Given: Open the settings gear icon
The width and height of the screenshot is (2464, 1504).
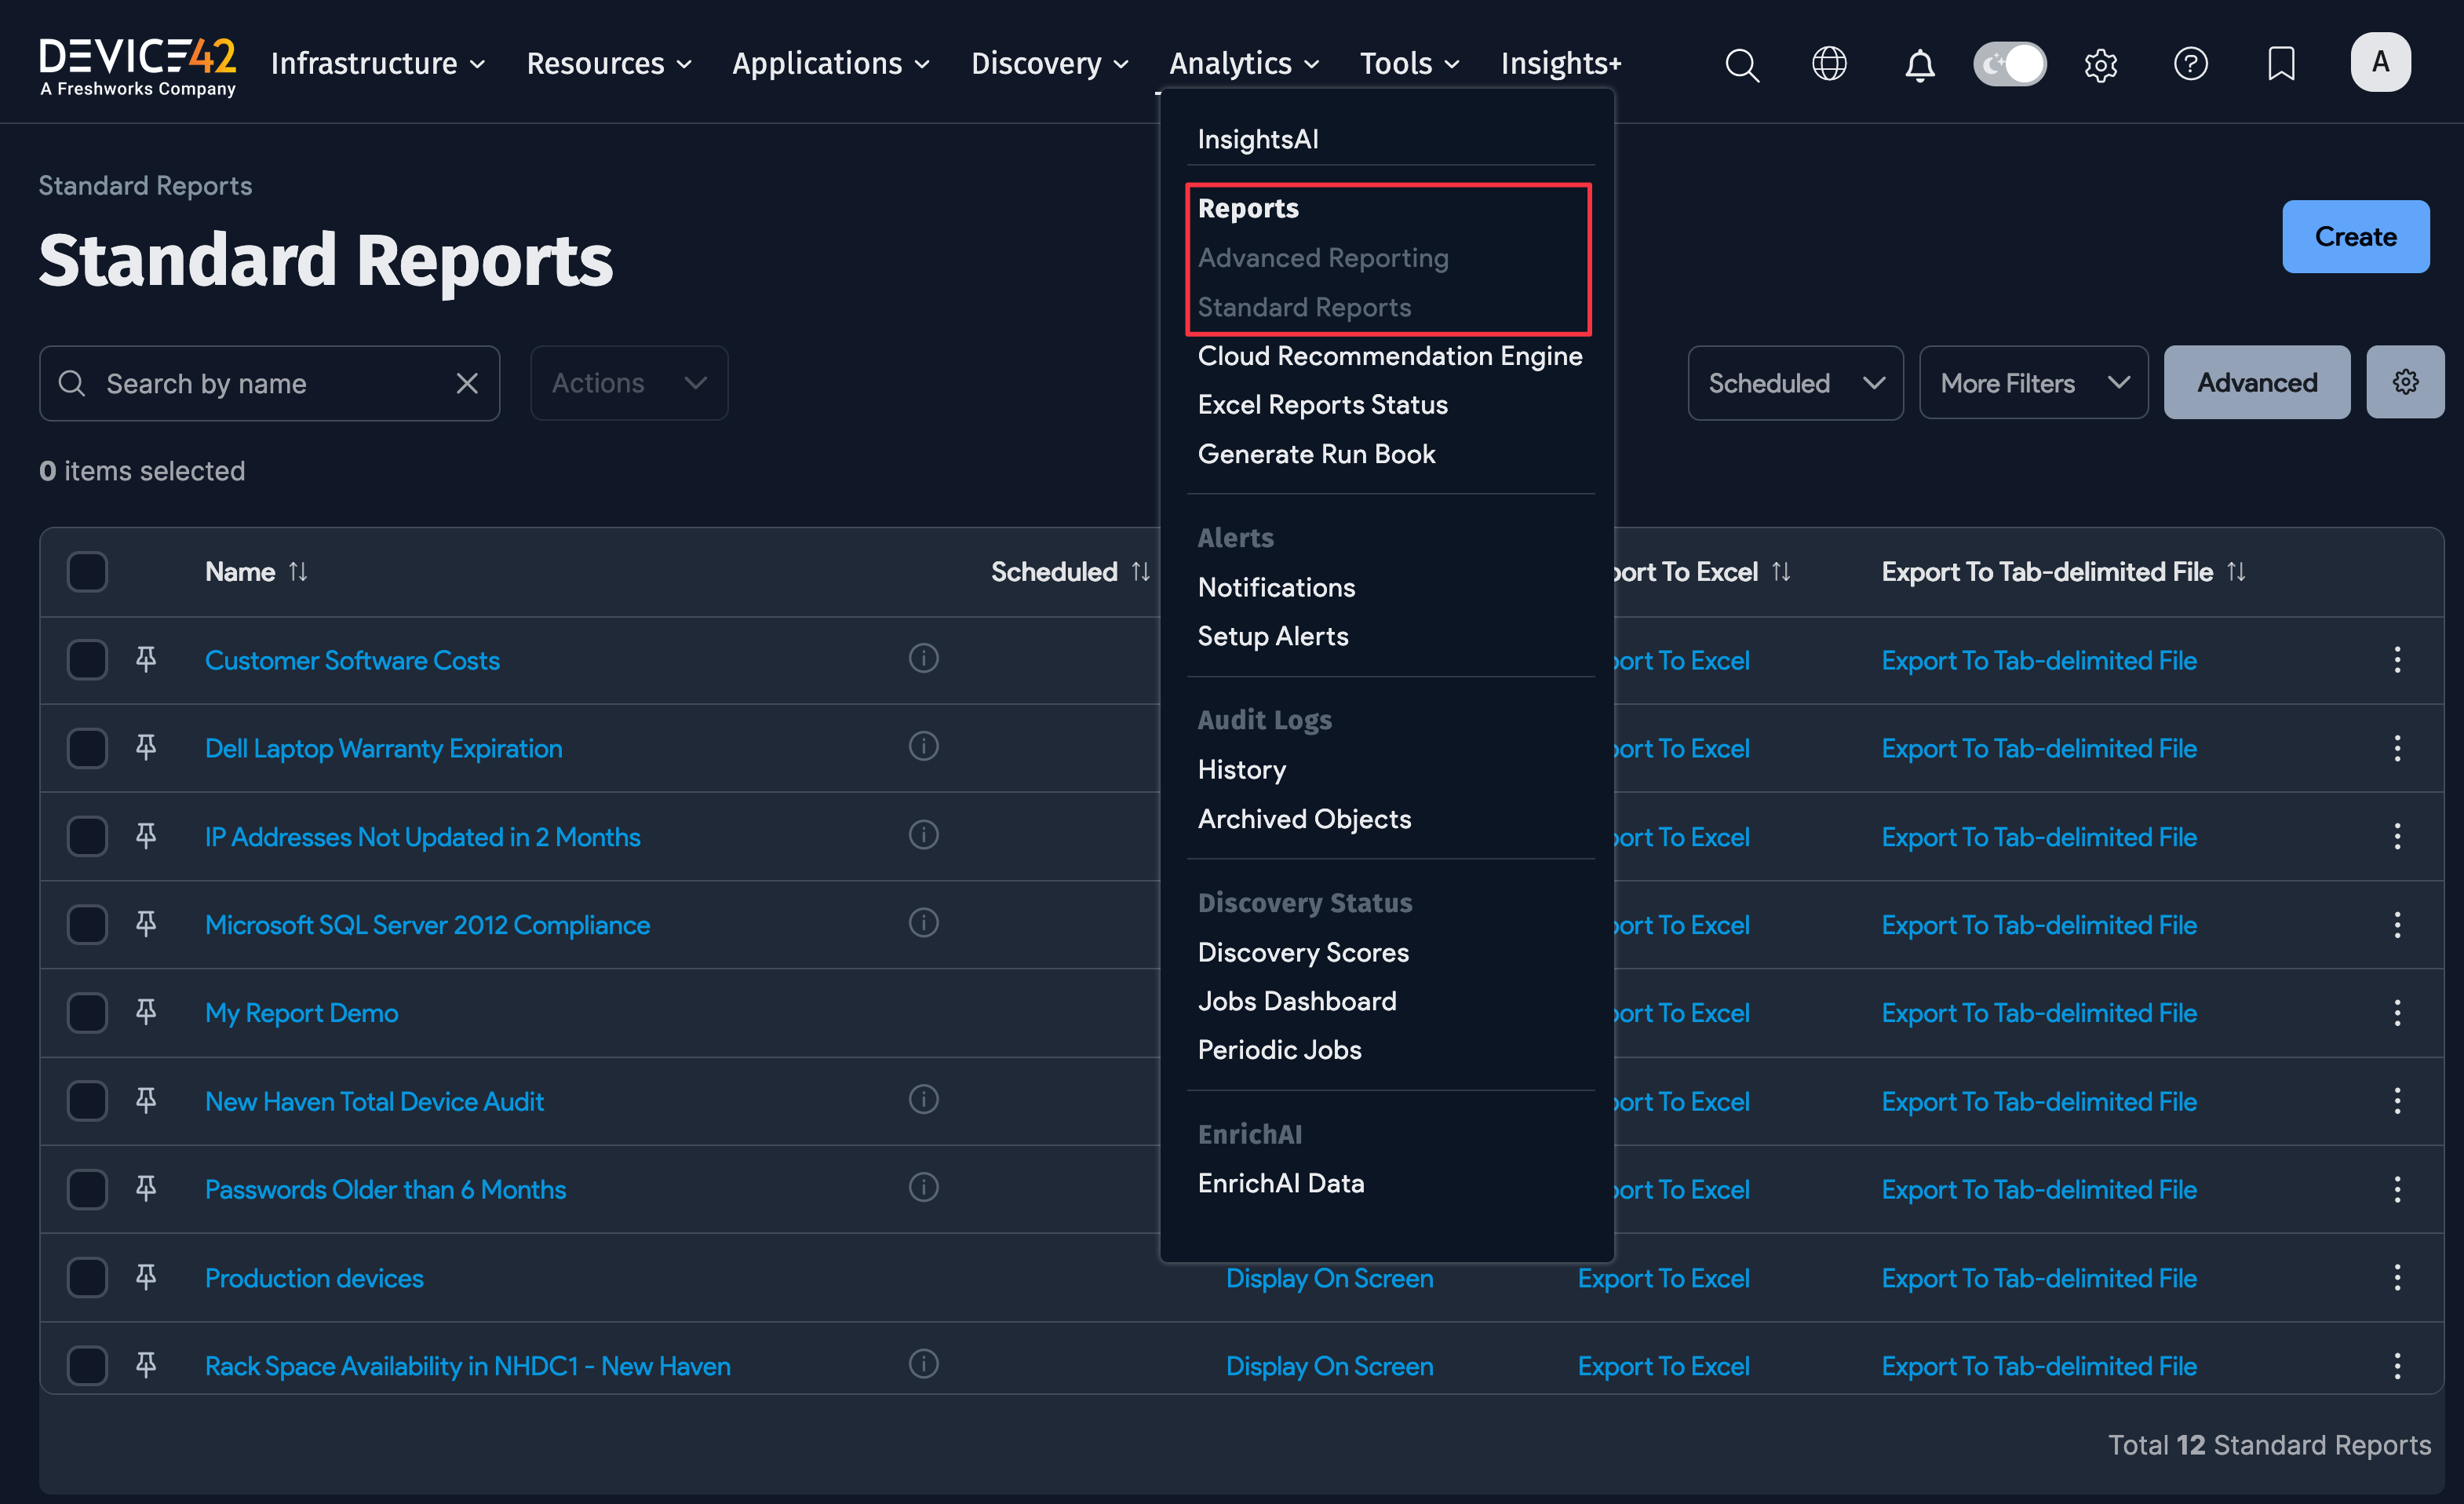Looking at the screenshot, I should tap(2100, 64).
